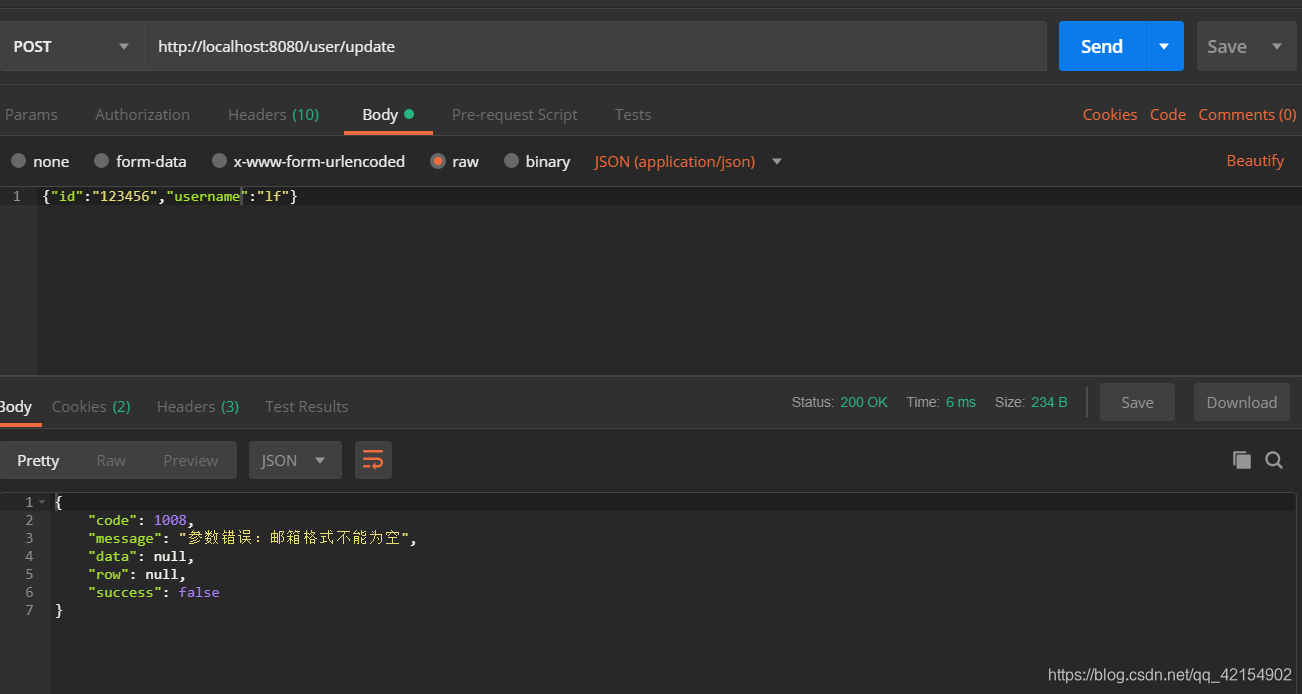Click the "success": false response line
Screen dimensions: 1302x694
coord(153,592)
